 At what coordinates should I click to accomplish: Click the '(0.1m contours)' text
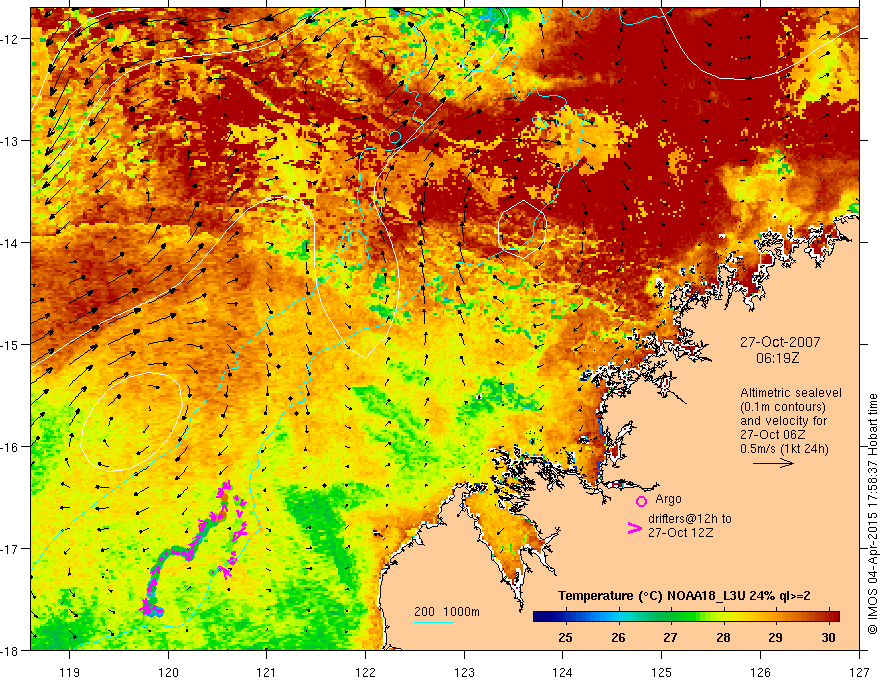(x=783, y=407)
